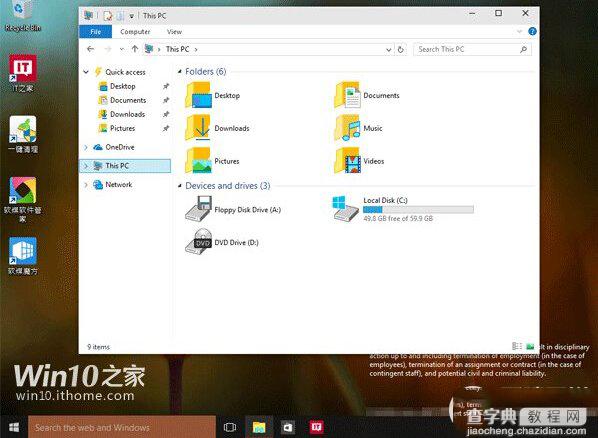598x438 pixels.
Task: Collapse the Quick access tree node
Action: pos(86,72)
